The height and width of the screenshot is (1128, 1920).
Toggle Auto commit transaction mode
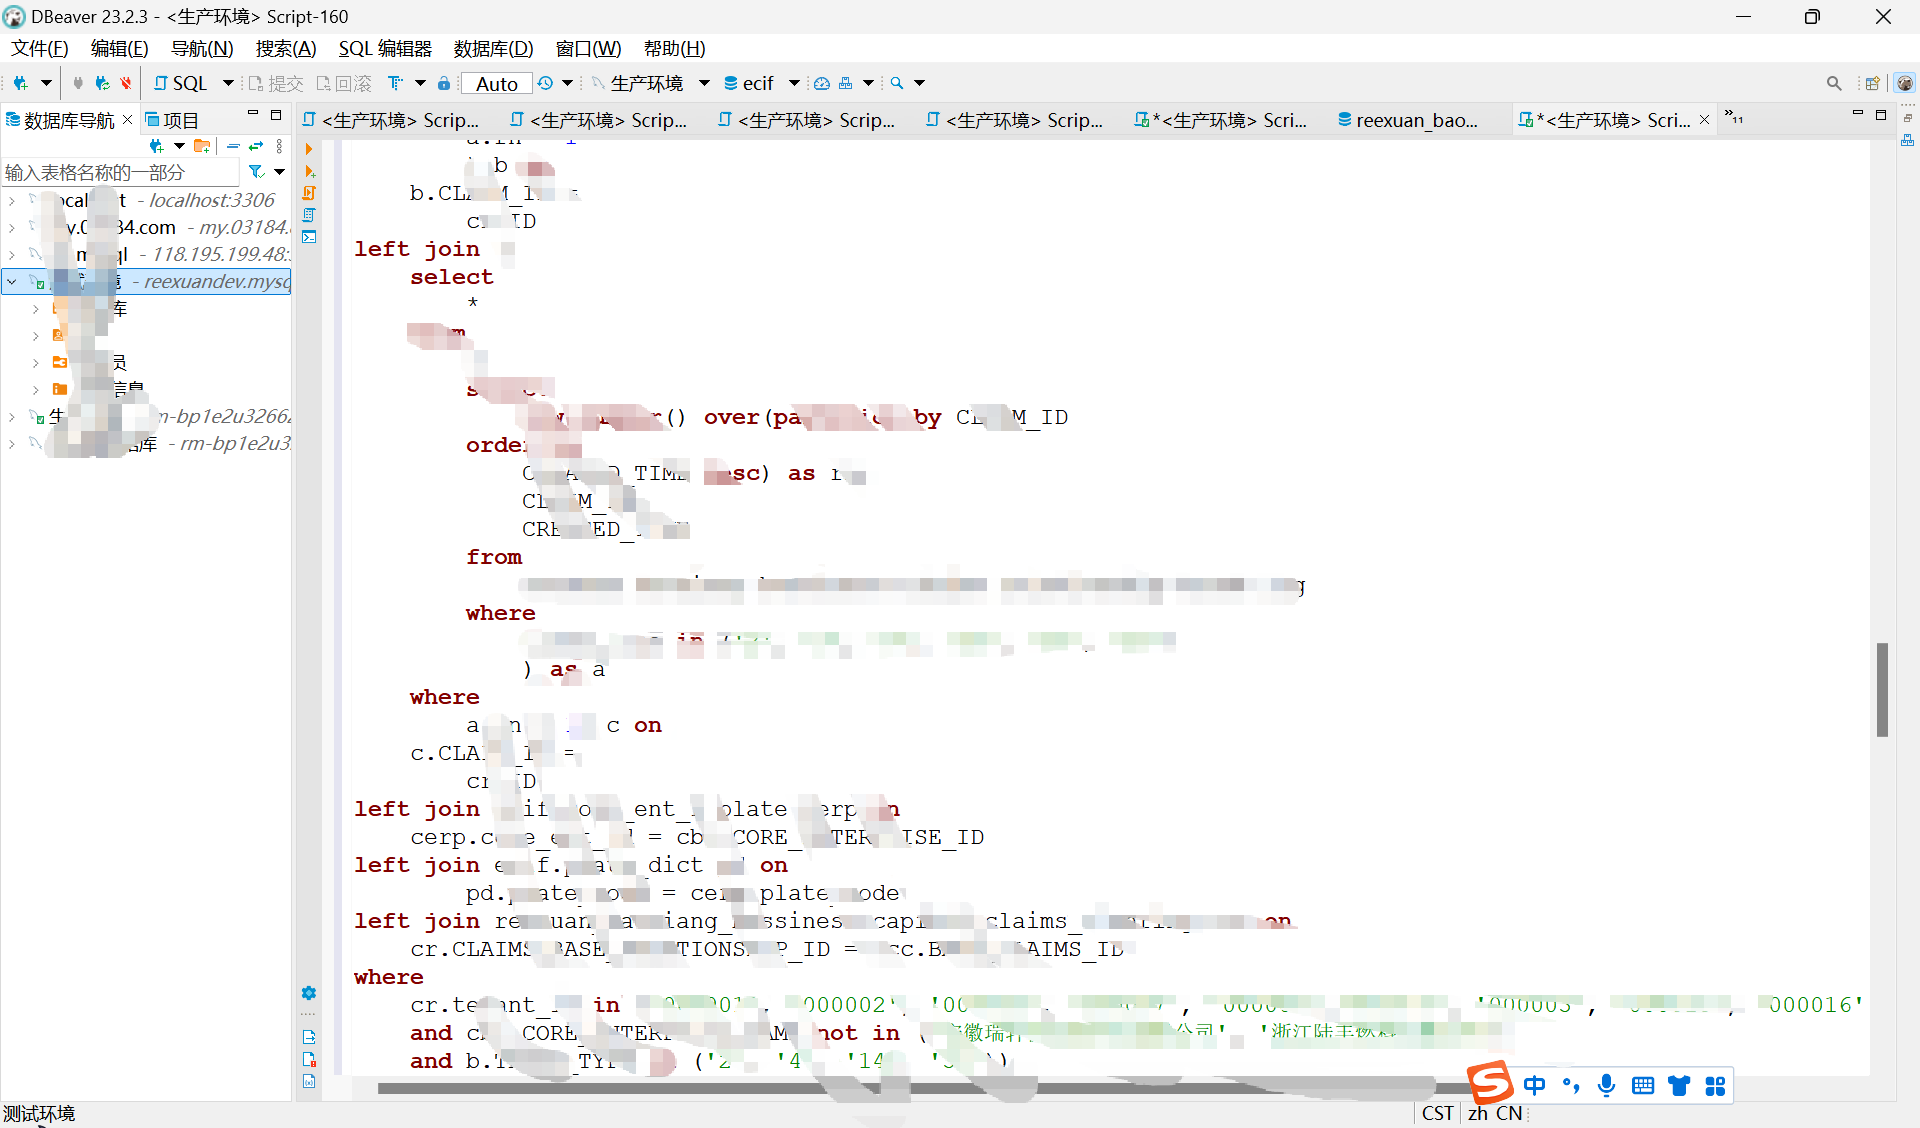[x=496, y=84]
